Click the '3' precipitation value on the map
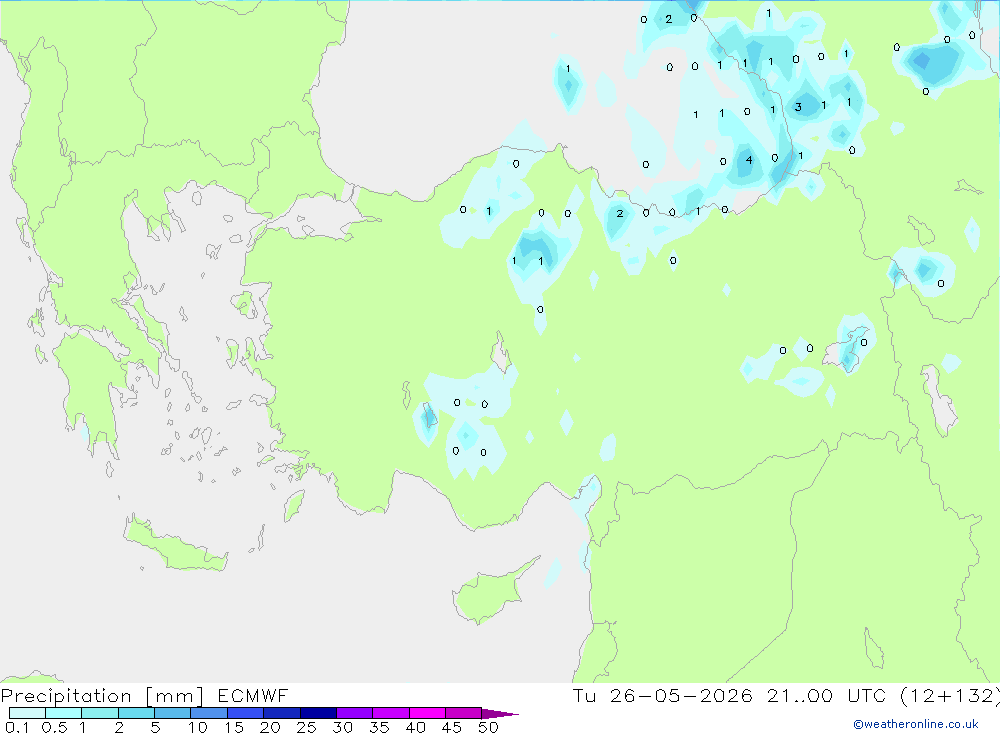 point(798,107)
